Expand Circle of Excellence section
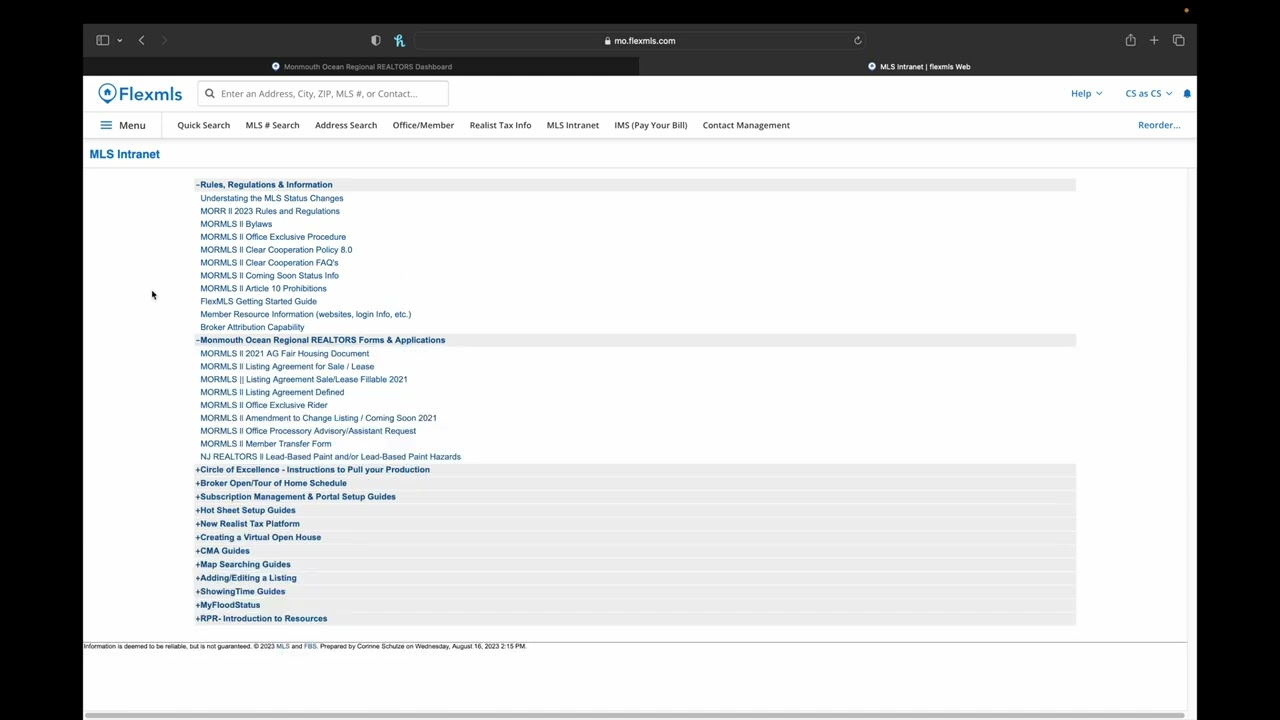The image size is (1280, 720). 312,470
